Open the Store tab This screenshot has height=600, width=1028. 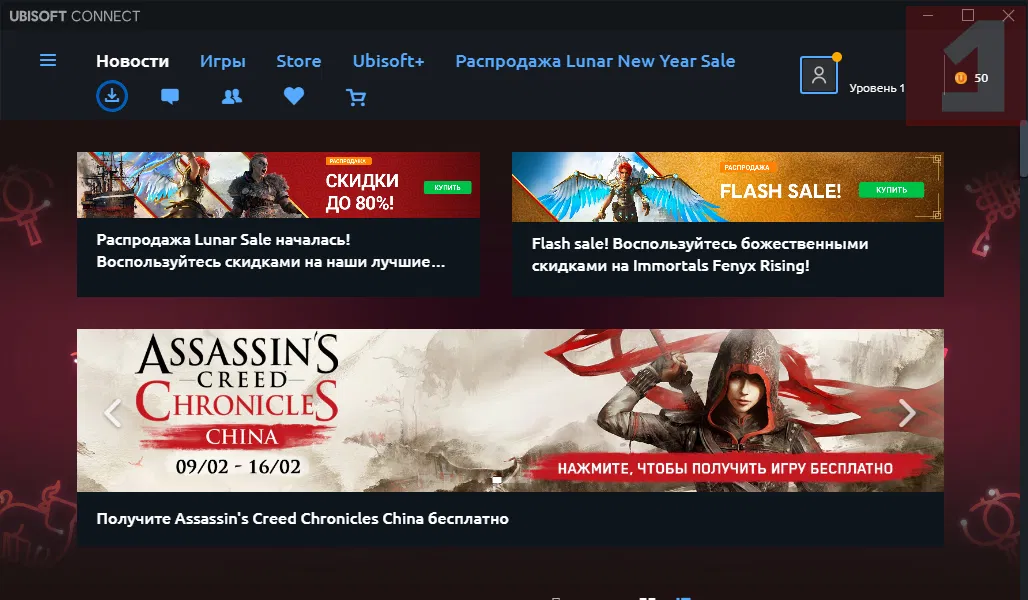point(299,61)
